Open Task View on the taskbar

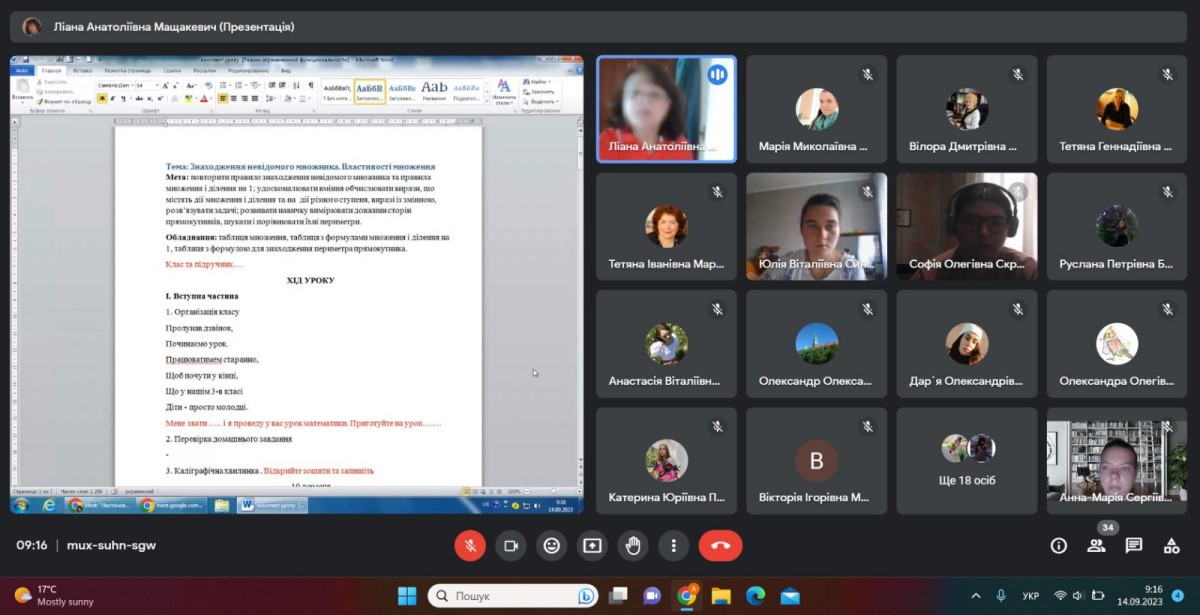pos(618,596)
